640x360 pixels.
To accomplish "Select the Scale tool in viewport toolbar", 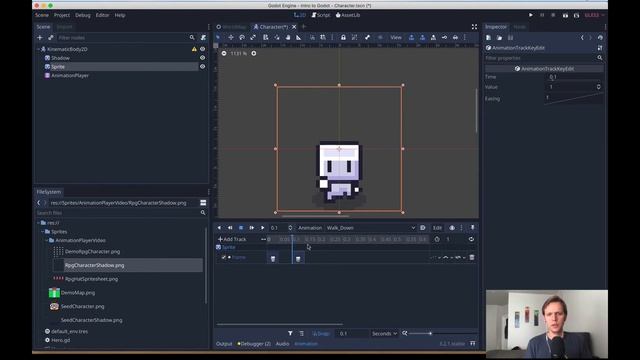I will [253, 38].
